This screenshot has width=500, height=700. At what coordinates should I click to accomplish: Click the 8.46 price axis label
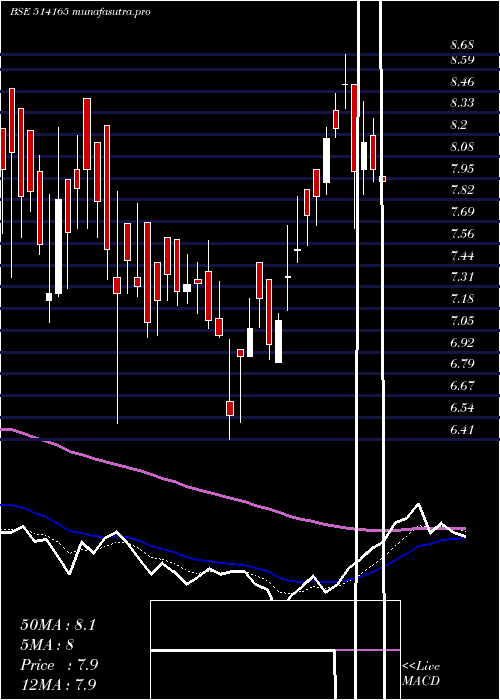tap(462, 82)
